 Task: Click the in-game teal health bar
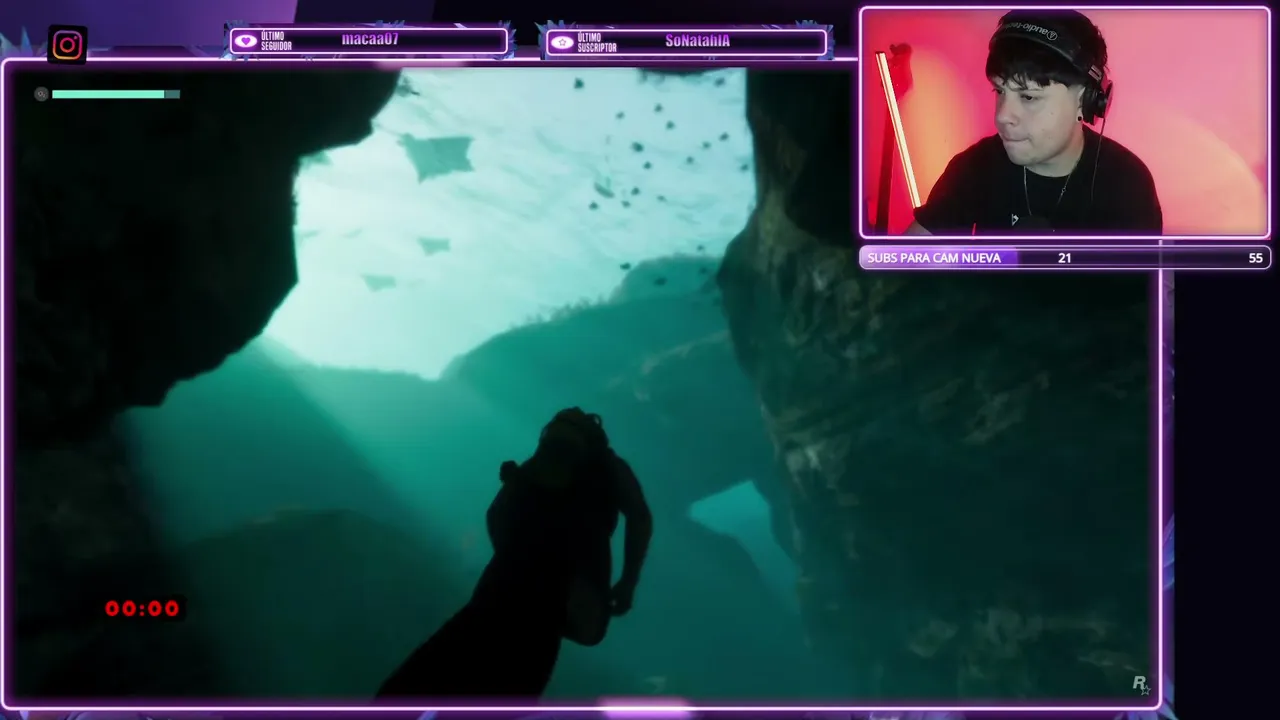116,94
